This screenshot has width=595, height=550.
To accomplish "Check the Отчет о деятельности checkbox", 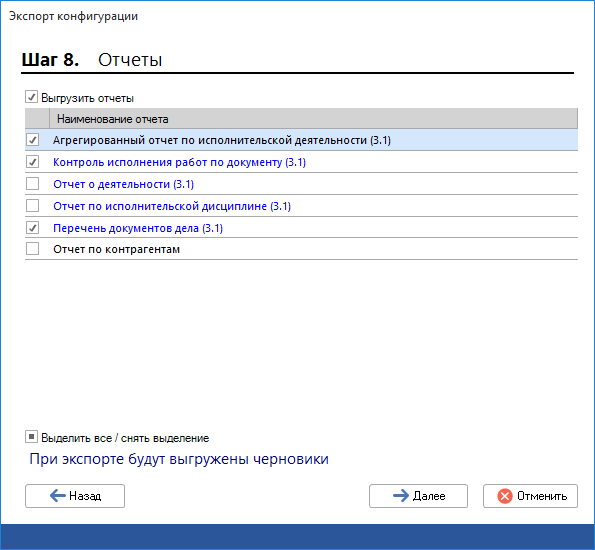I will (33, 184).
